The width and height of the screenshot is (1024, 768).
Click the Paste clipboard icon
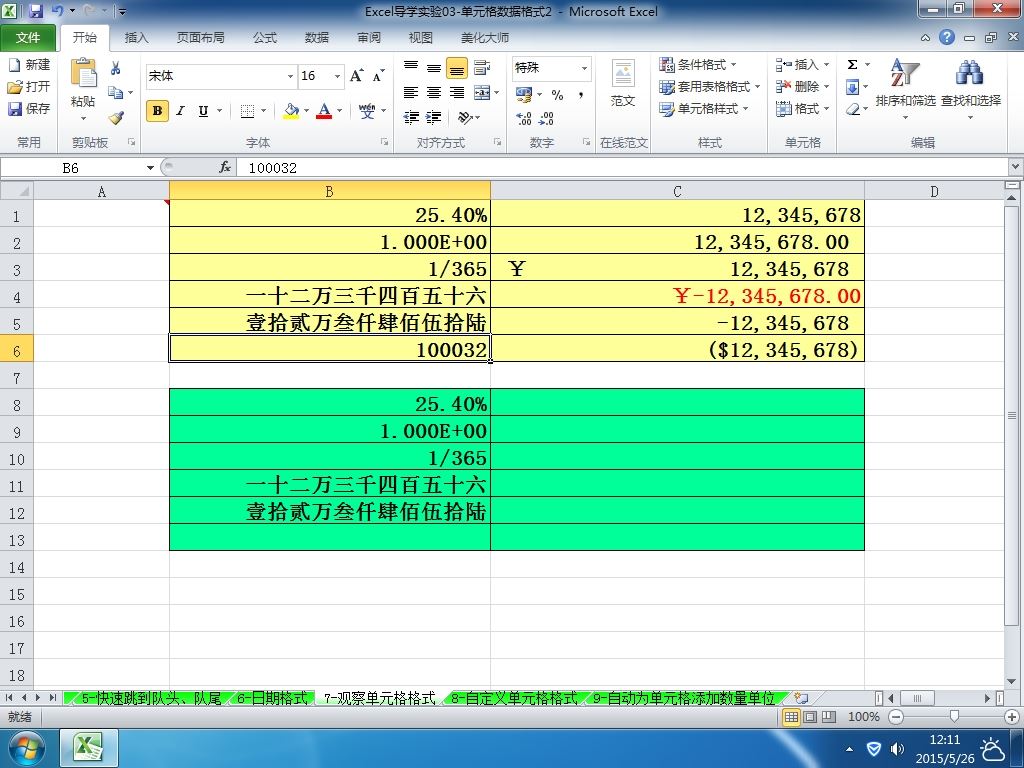84,73
